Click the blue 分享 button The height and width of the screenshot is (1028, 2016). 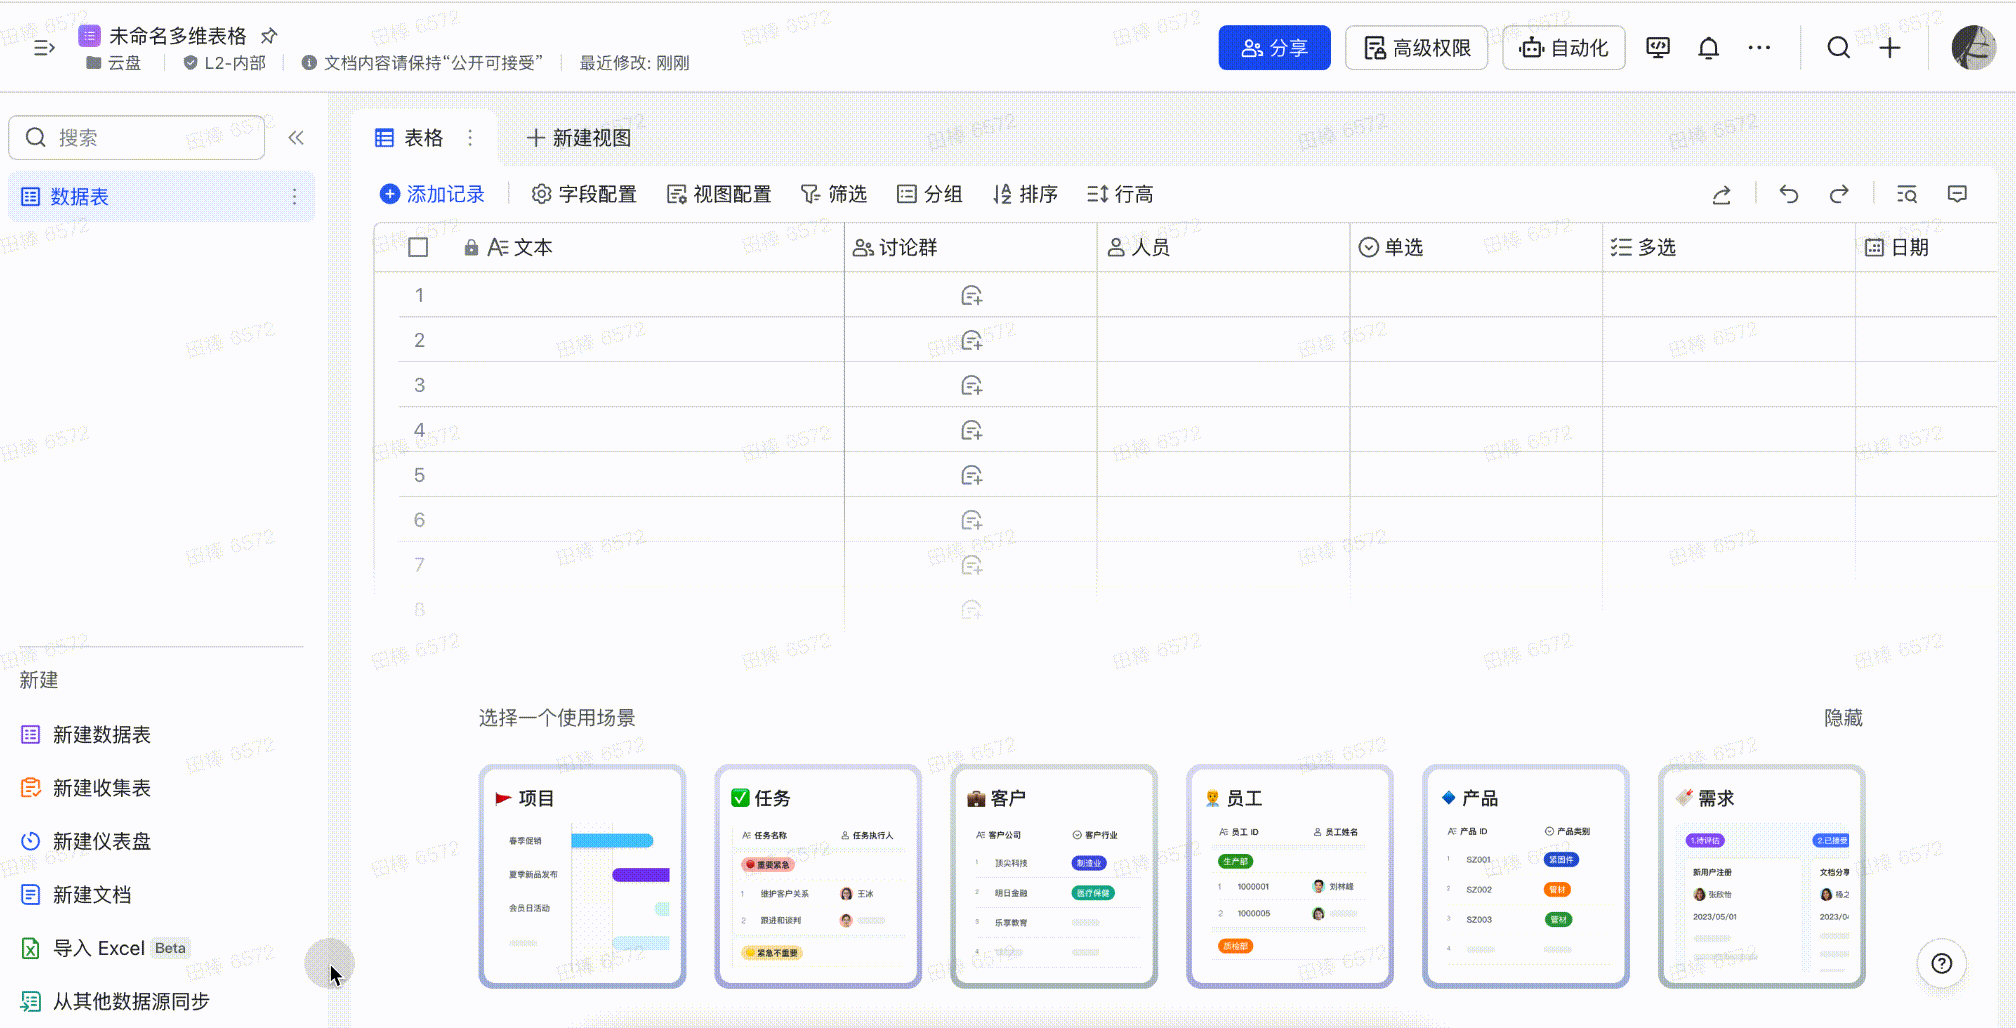[x=1274, y=48]
